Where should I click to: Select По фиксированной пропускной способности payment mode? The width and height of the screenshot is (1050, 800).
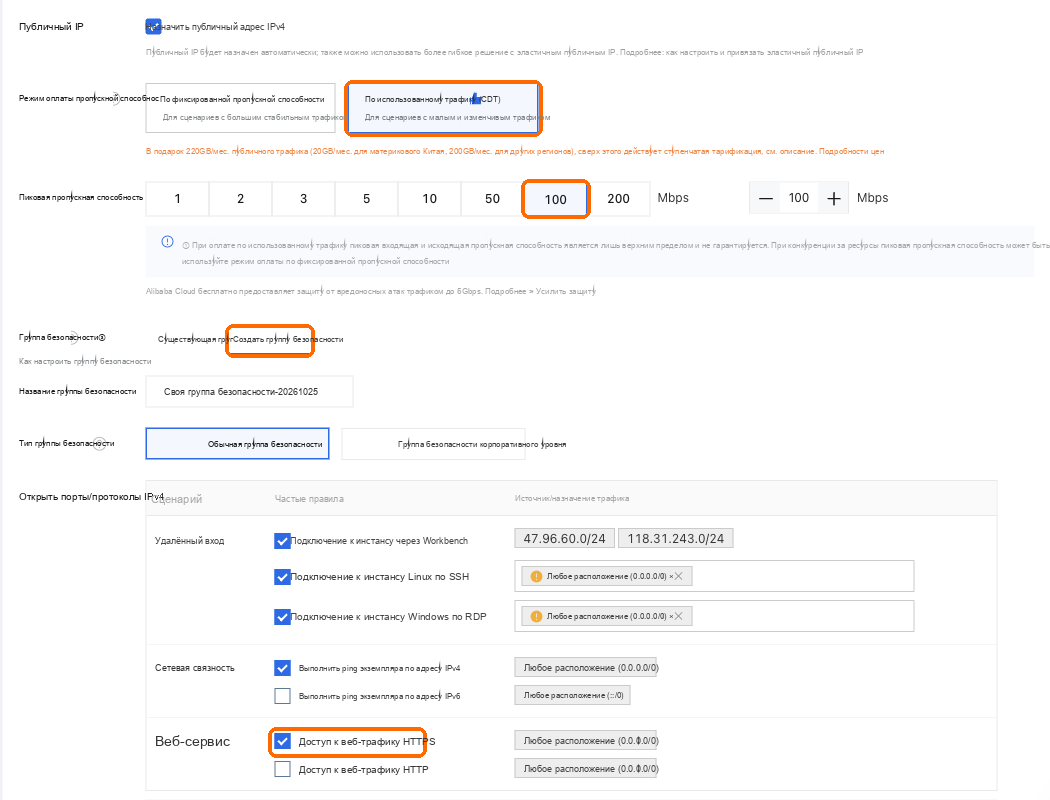coord(240,108)
